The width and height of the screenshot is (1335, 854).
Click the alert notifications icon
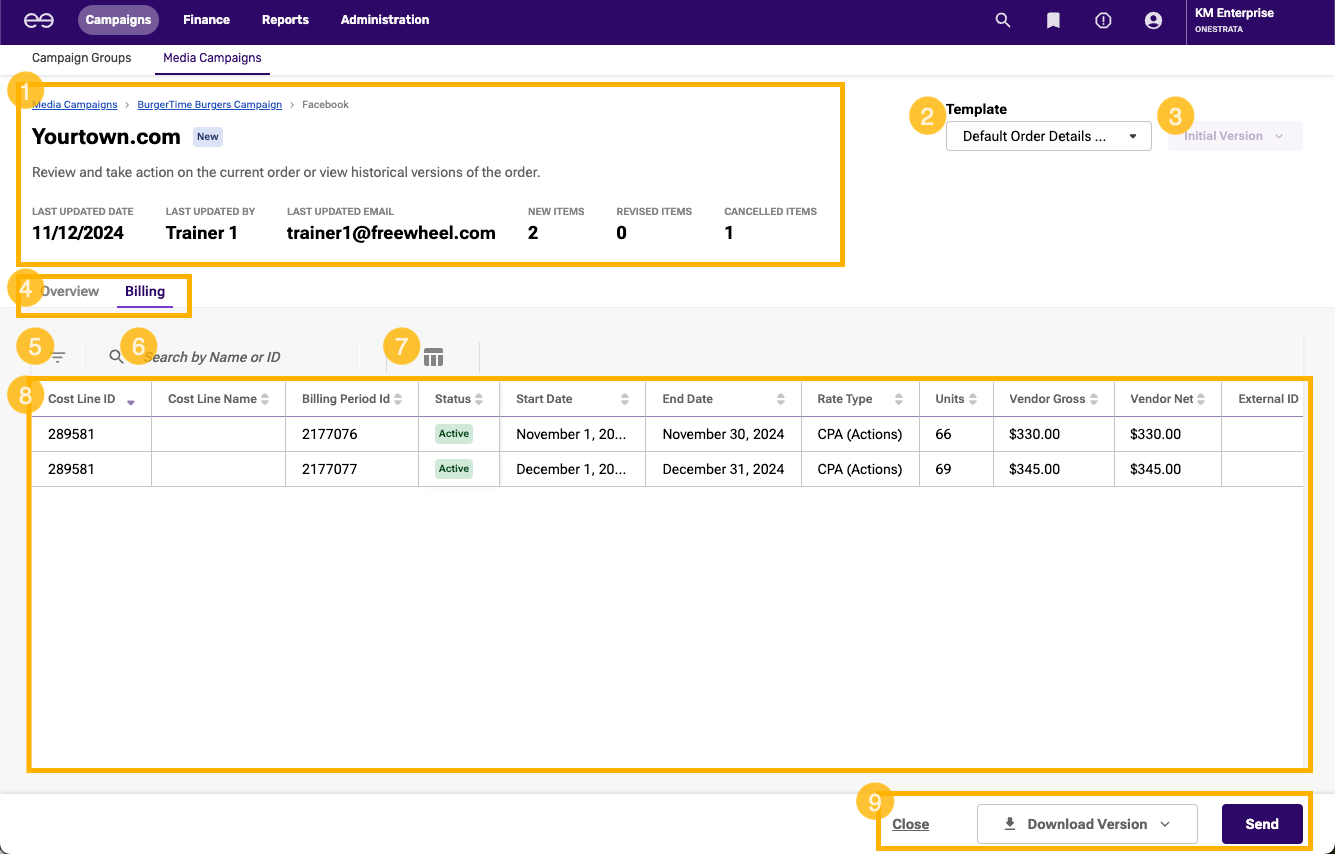click(1103, 20)
